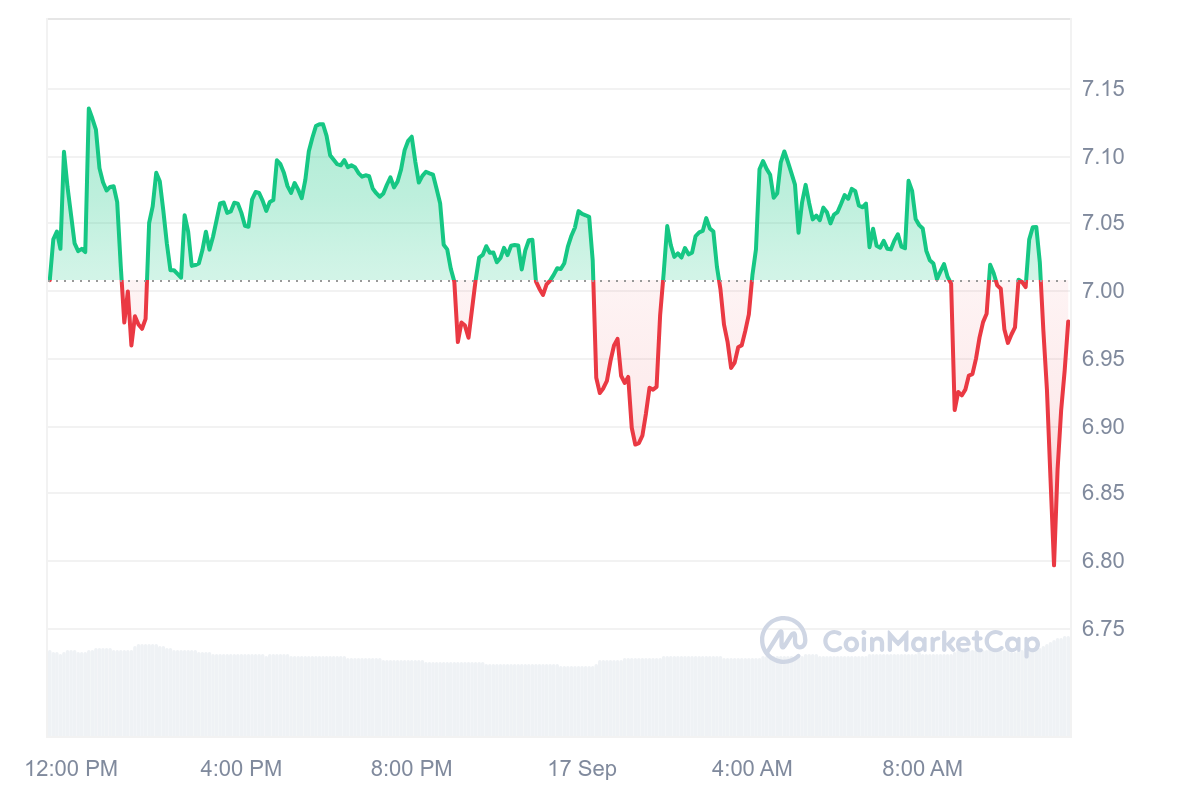
Task: Select the 4:00 PM time axis label
Action: [x=241, y=769]
